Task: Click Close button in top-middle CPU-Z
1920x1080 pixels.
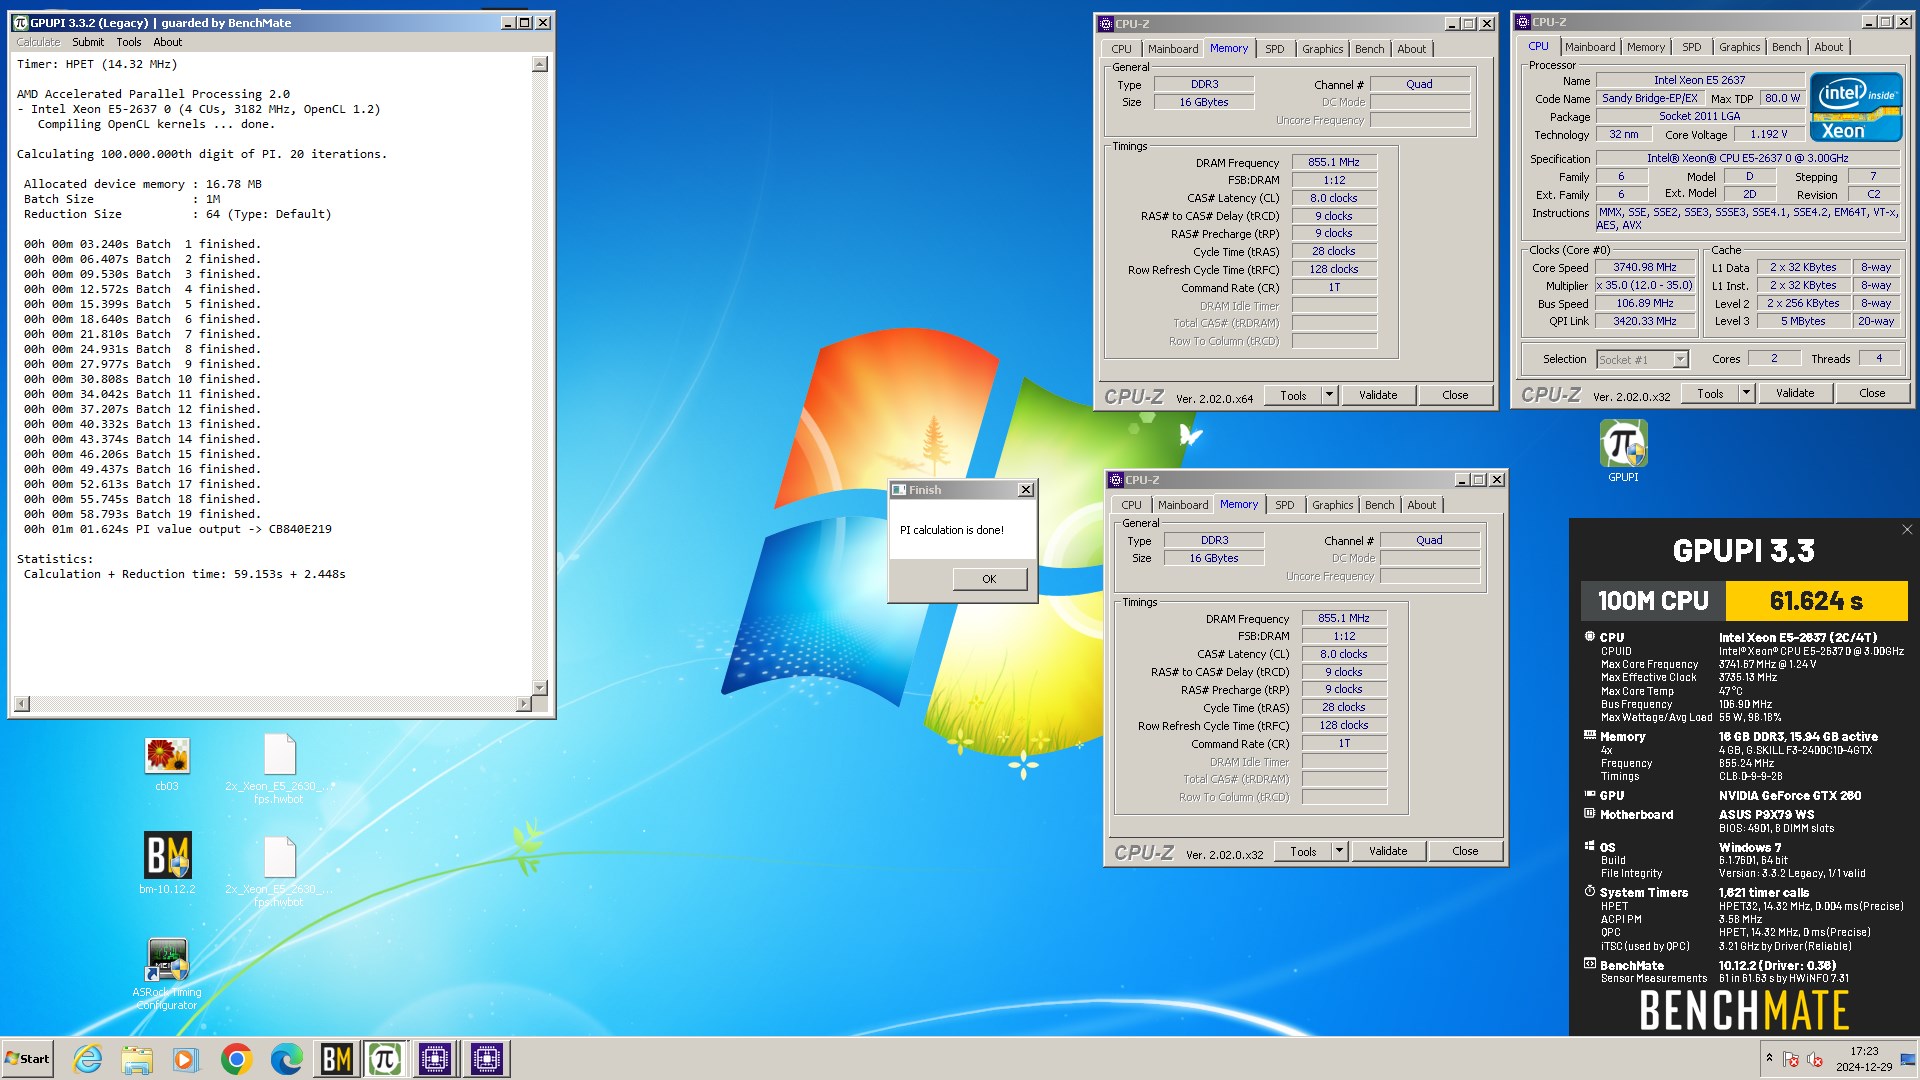Action: [x=1455, y=395]
